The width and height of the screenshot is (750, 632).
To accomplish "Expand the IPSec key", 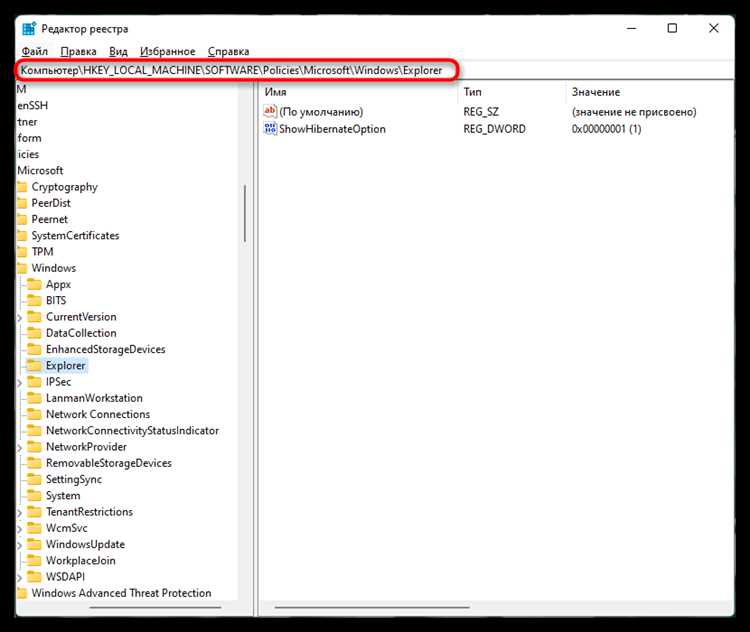I will [x=20, y=383].
